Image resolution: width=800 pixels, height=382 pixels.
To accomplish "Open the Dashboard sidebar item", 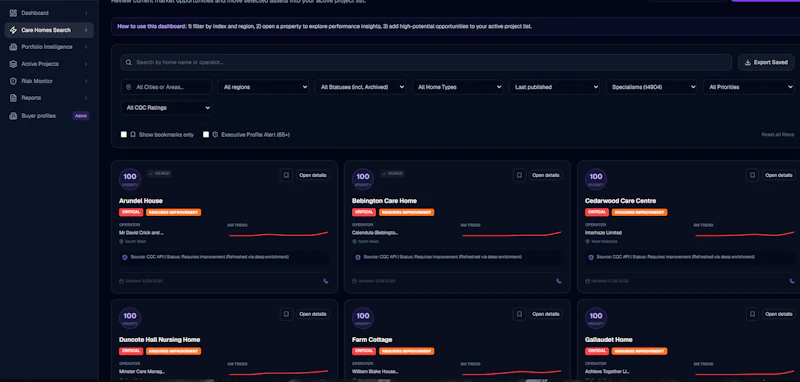I will 49,13.
